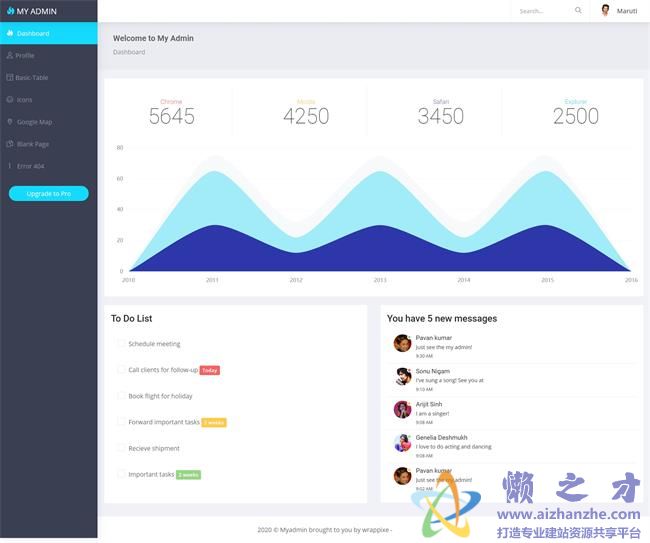Image resolution: width=650 pixels, height=543 pixels.
Task: Click the Error 404 sidebar icon
Action: coord(10,166)
